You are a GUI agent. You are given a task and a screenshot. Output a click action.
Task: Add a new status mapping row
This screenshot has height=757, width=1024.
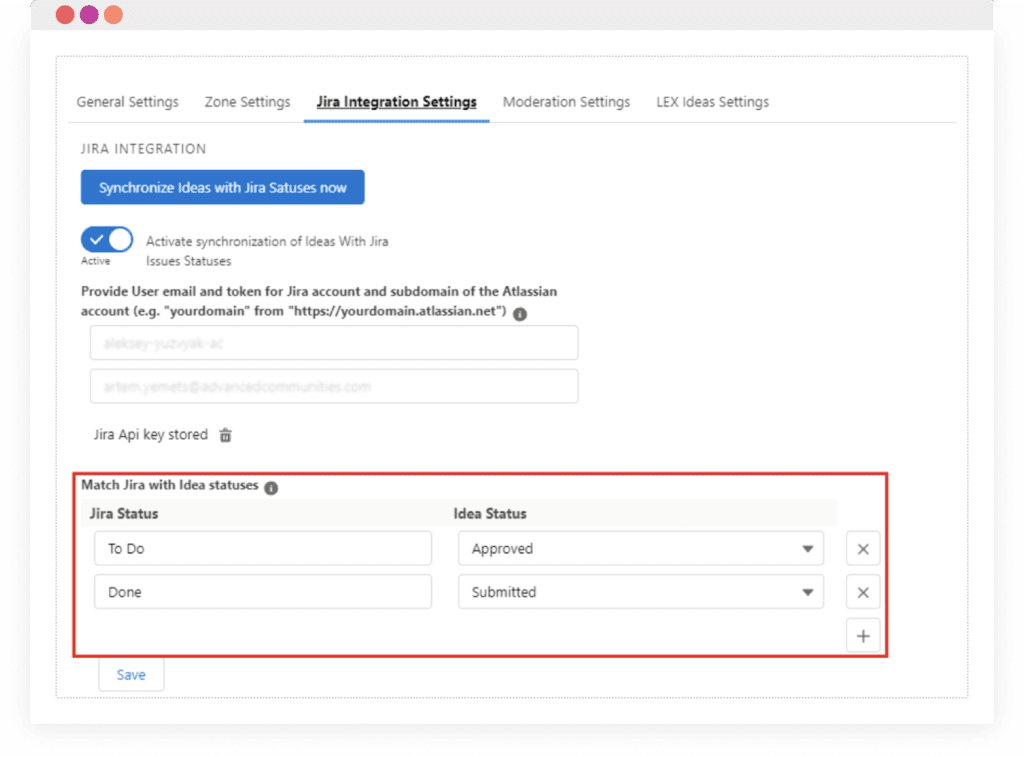click(863, 636)
